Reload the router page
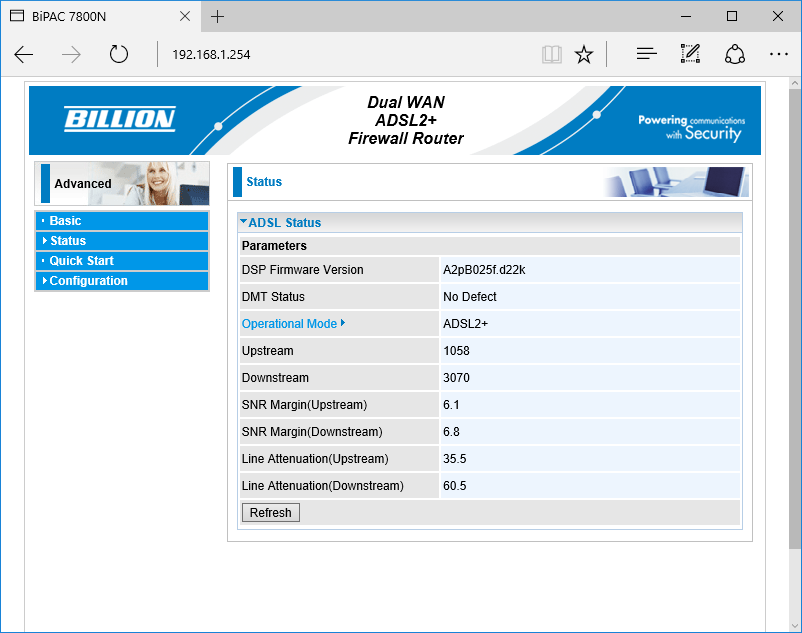Screen dimensions: 802x633 point(119,54)
